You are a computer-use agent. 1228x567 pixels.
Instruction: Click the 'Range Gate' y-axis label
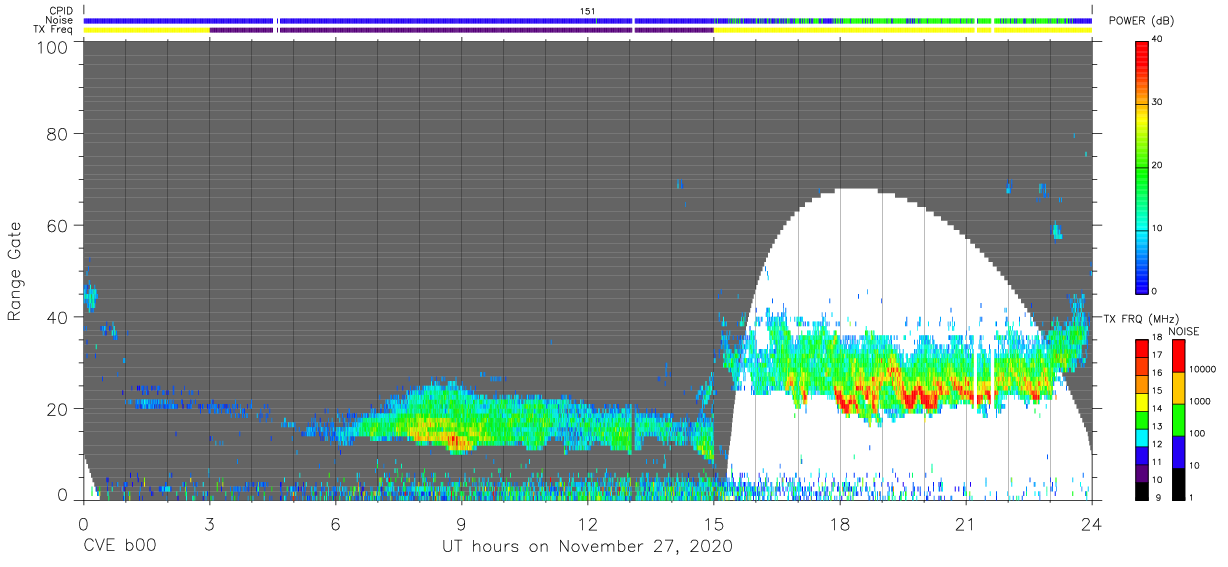point(15,272)
